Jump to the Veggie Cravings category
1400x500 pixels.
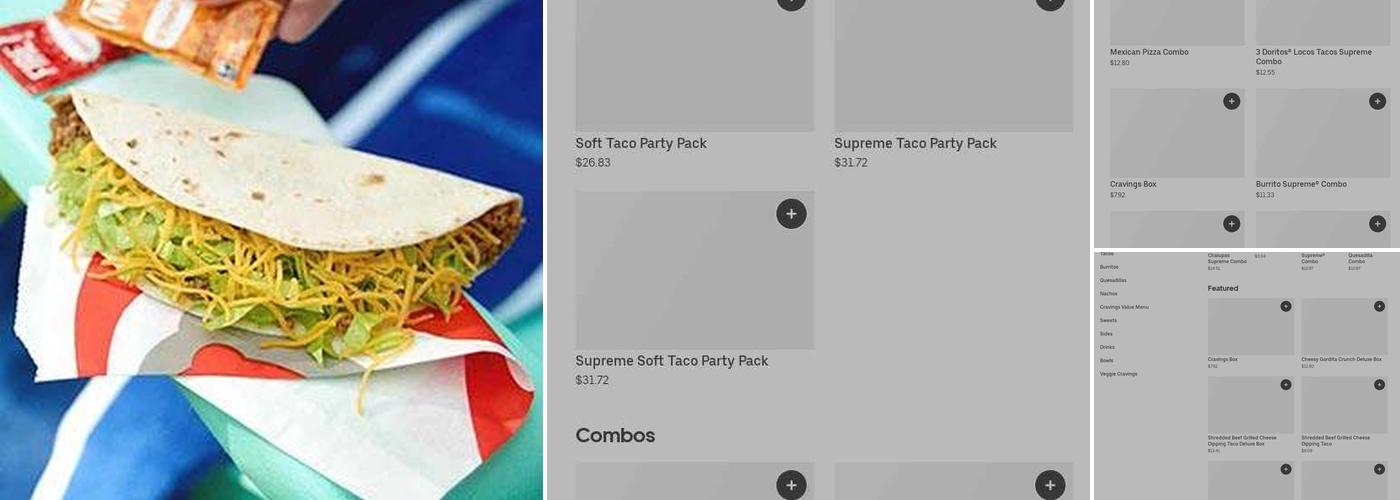tap(1118, 374)
